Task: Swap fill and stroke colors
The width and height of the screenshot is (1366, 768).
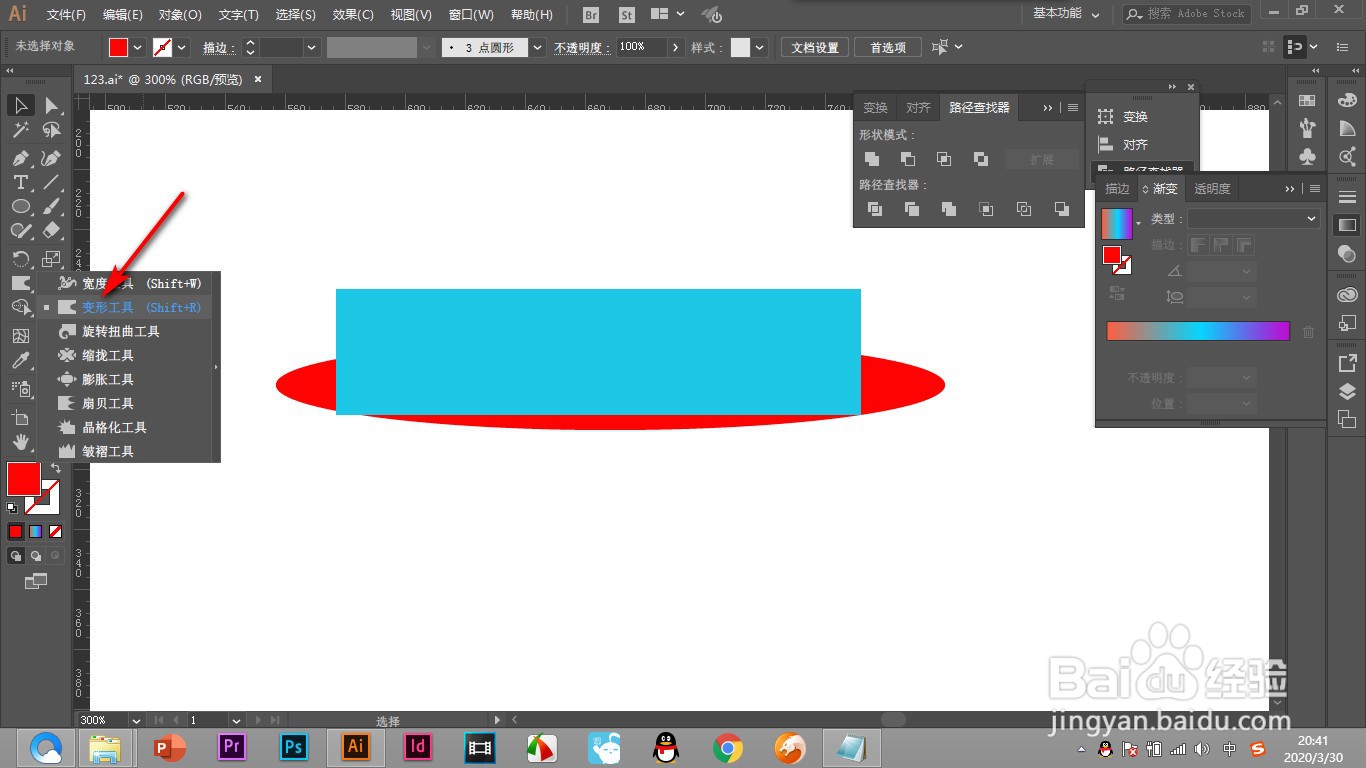Action: pos(55,468)
